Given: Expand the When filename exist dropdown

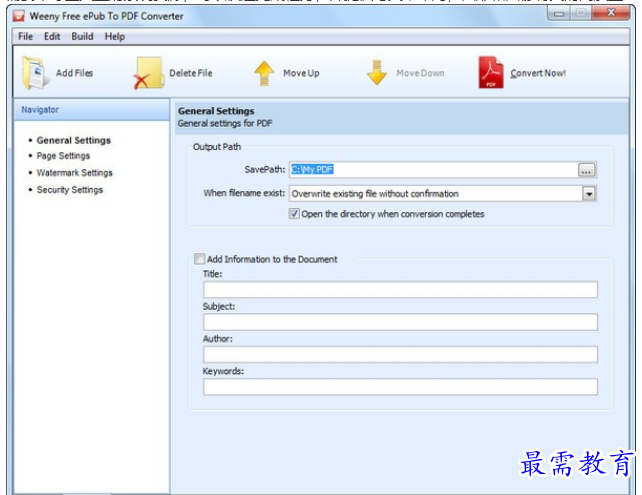Looking at the screenshot, I should click(x=589, y=194).
